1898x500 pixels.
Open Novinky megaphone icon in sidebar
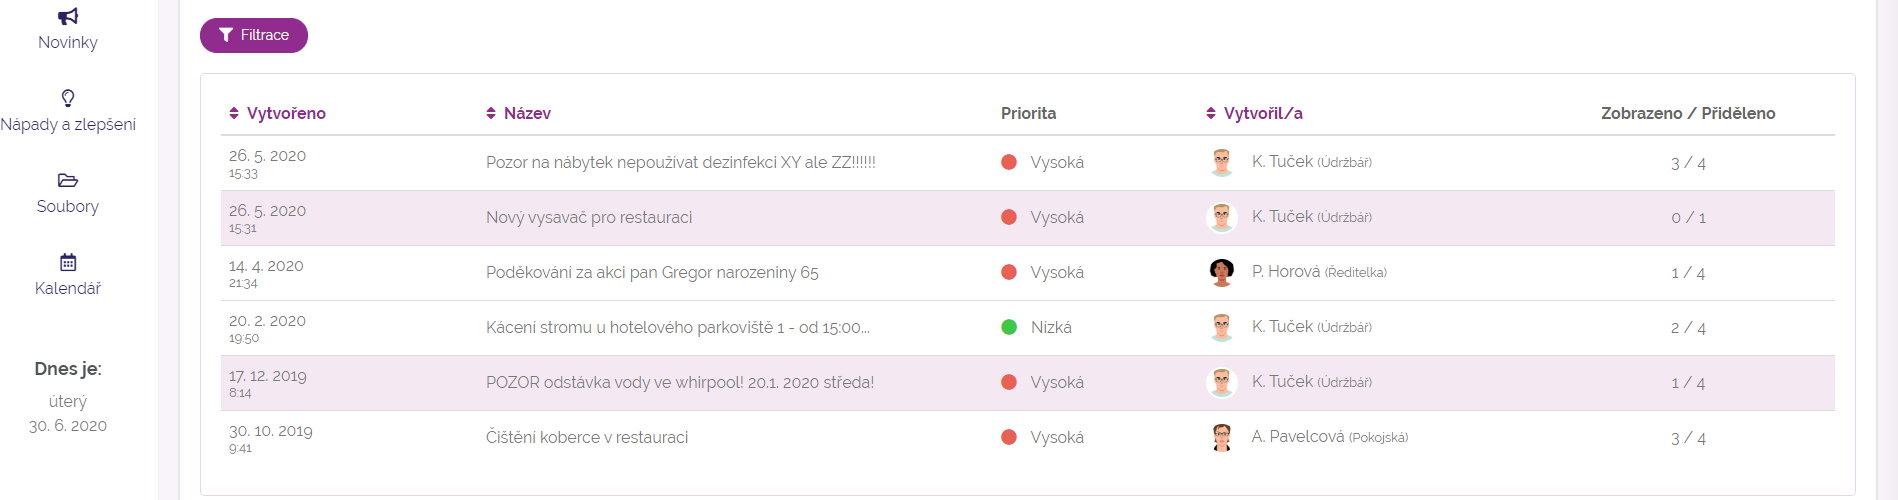pos(68,16)
